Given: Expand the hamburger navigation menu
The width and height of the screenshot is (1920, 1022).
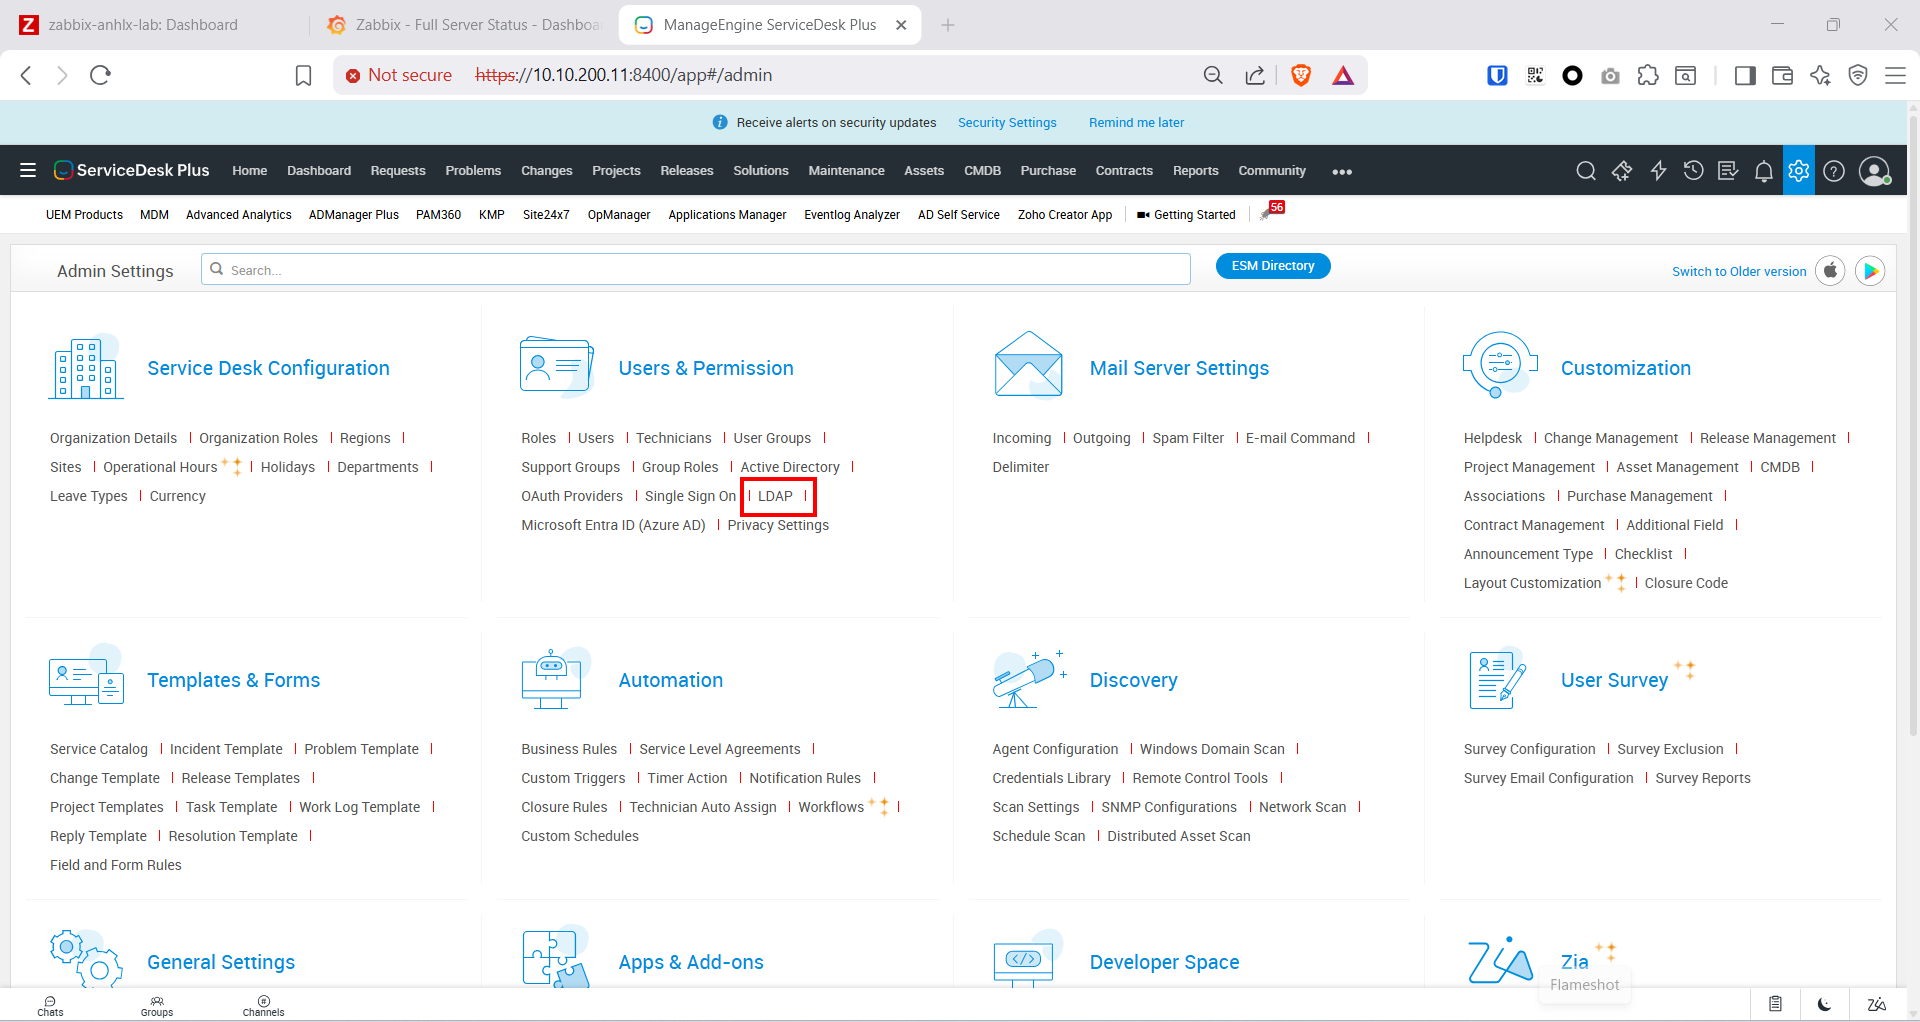Looking at the screenshot, I should pyautogui.click(x=28, y=171).
